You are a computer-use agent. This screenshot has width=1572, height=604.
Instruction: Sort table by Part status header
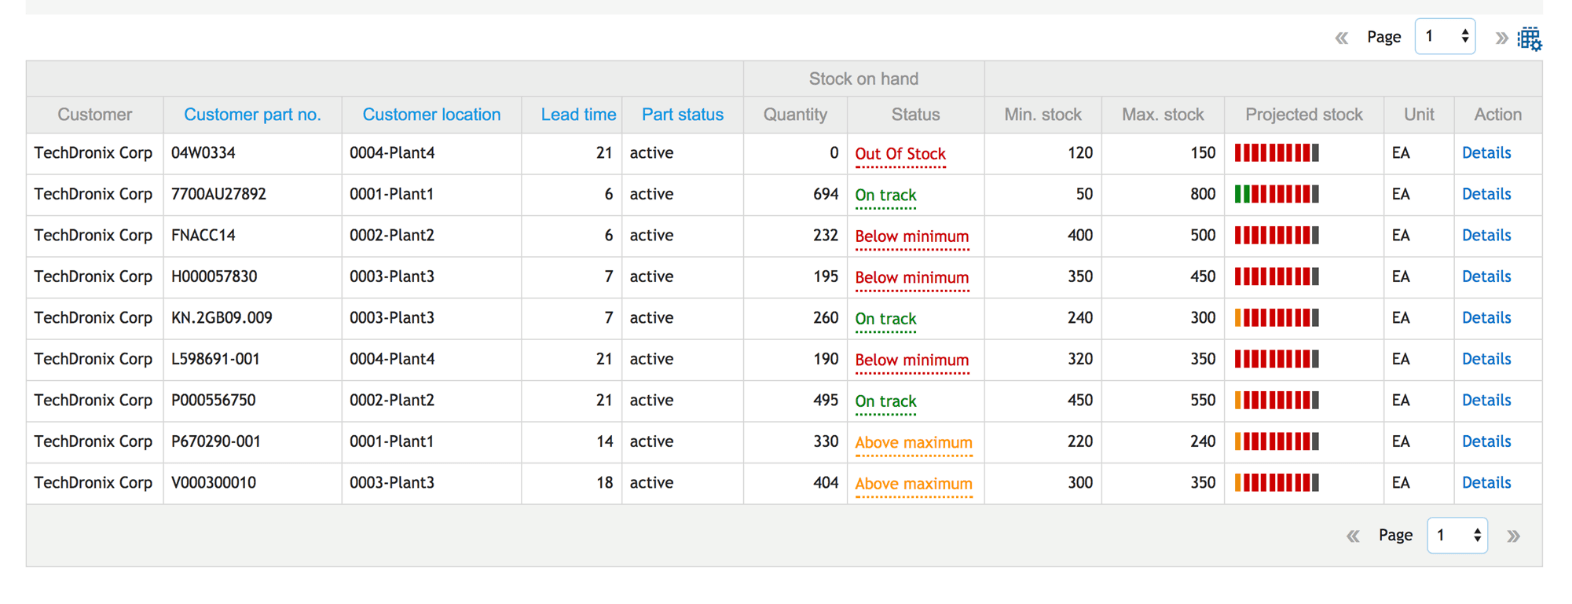pyautogui.click(x=682, y=115)
